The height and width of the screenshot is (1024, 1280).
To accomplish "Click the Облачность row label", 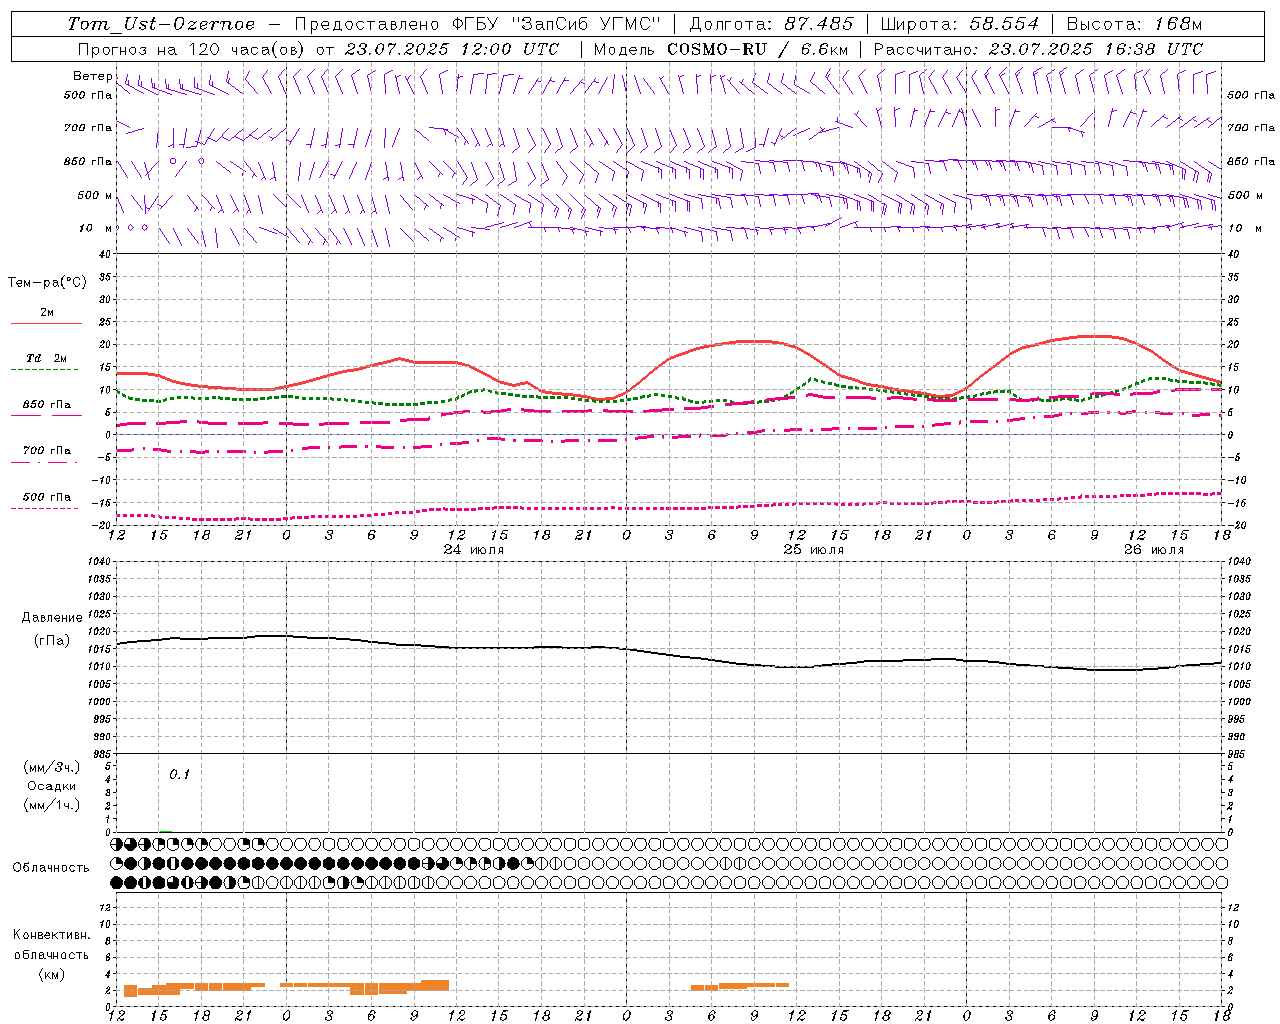I will 51,868.
